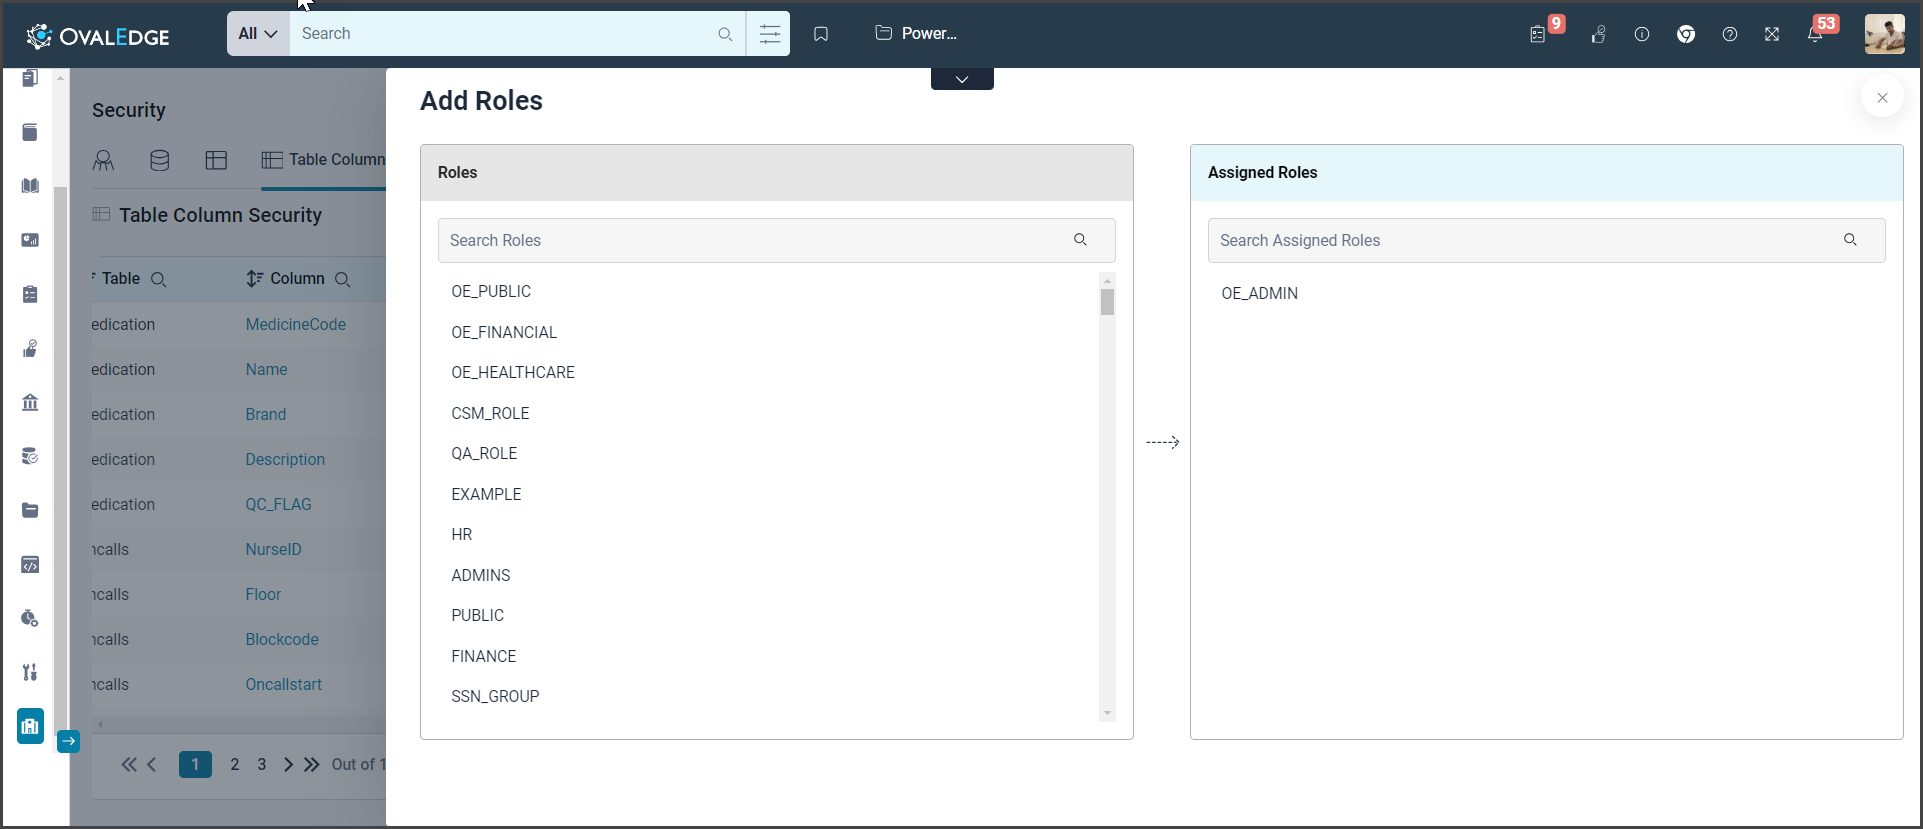The width and height of the screenshot is (1923, 829).
Task: Open the NurseID column link
Action: 273,549
